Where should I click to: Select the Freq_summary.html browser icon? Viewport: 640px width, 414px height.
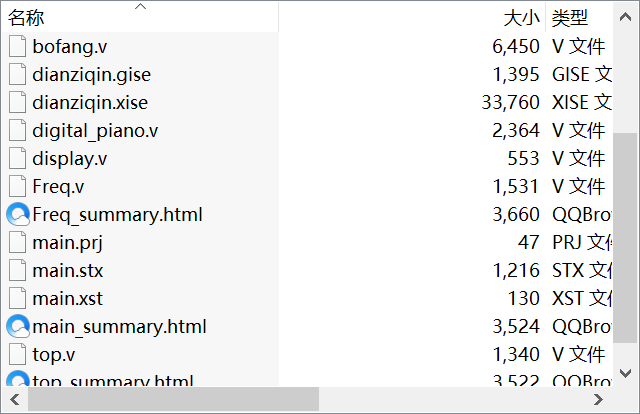click(17, 214)
